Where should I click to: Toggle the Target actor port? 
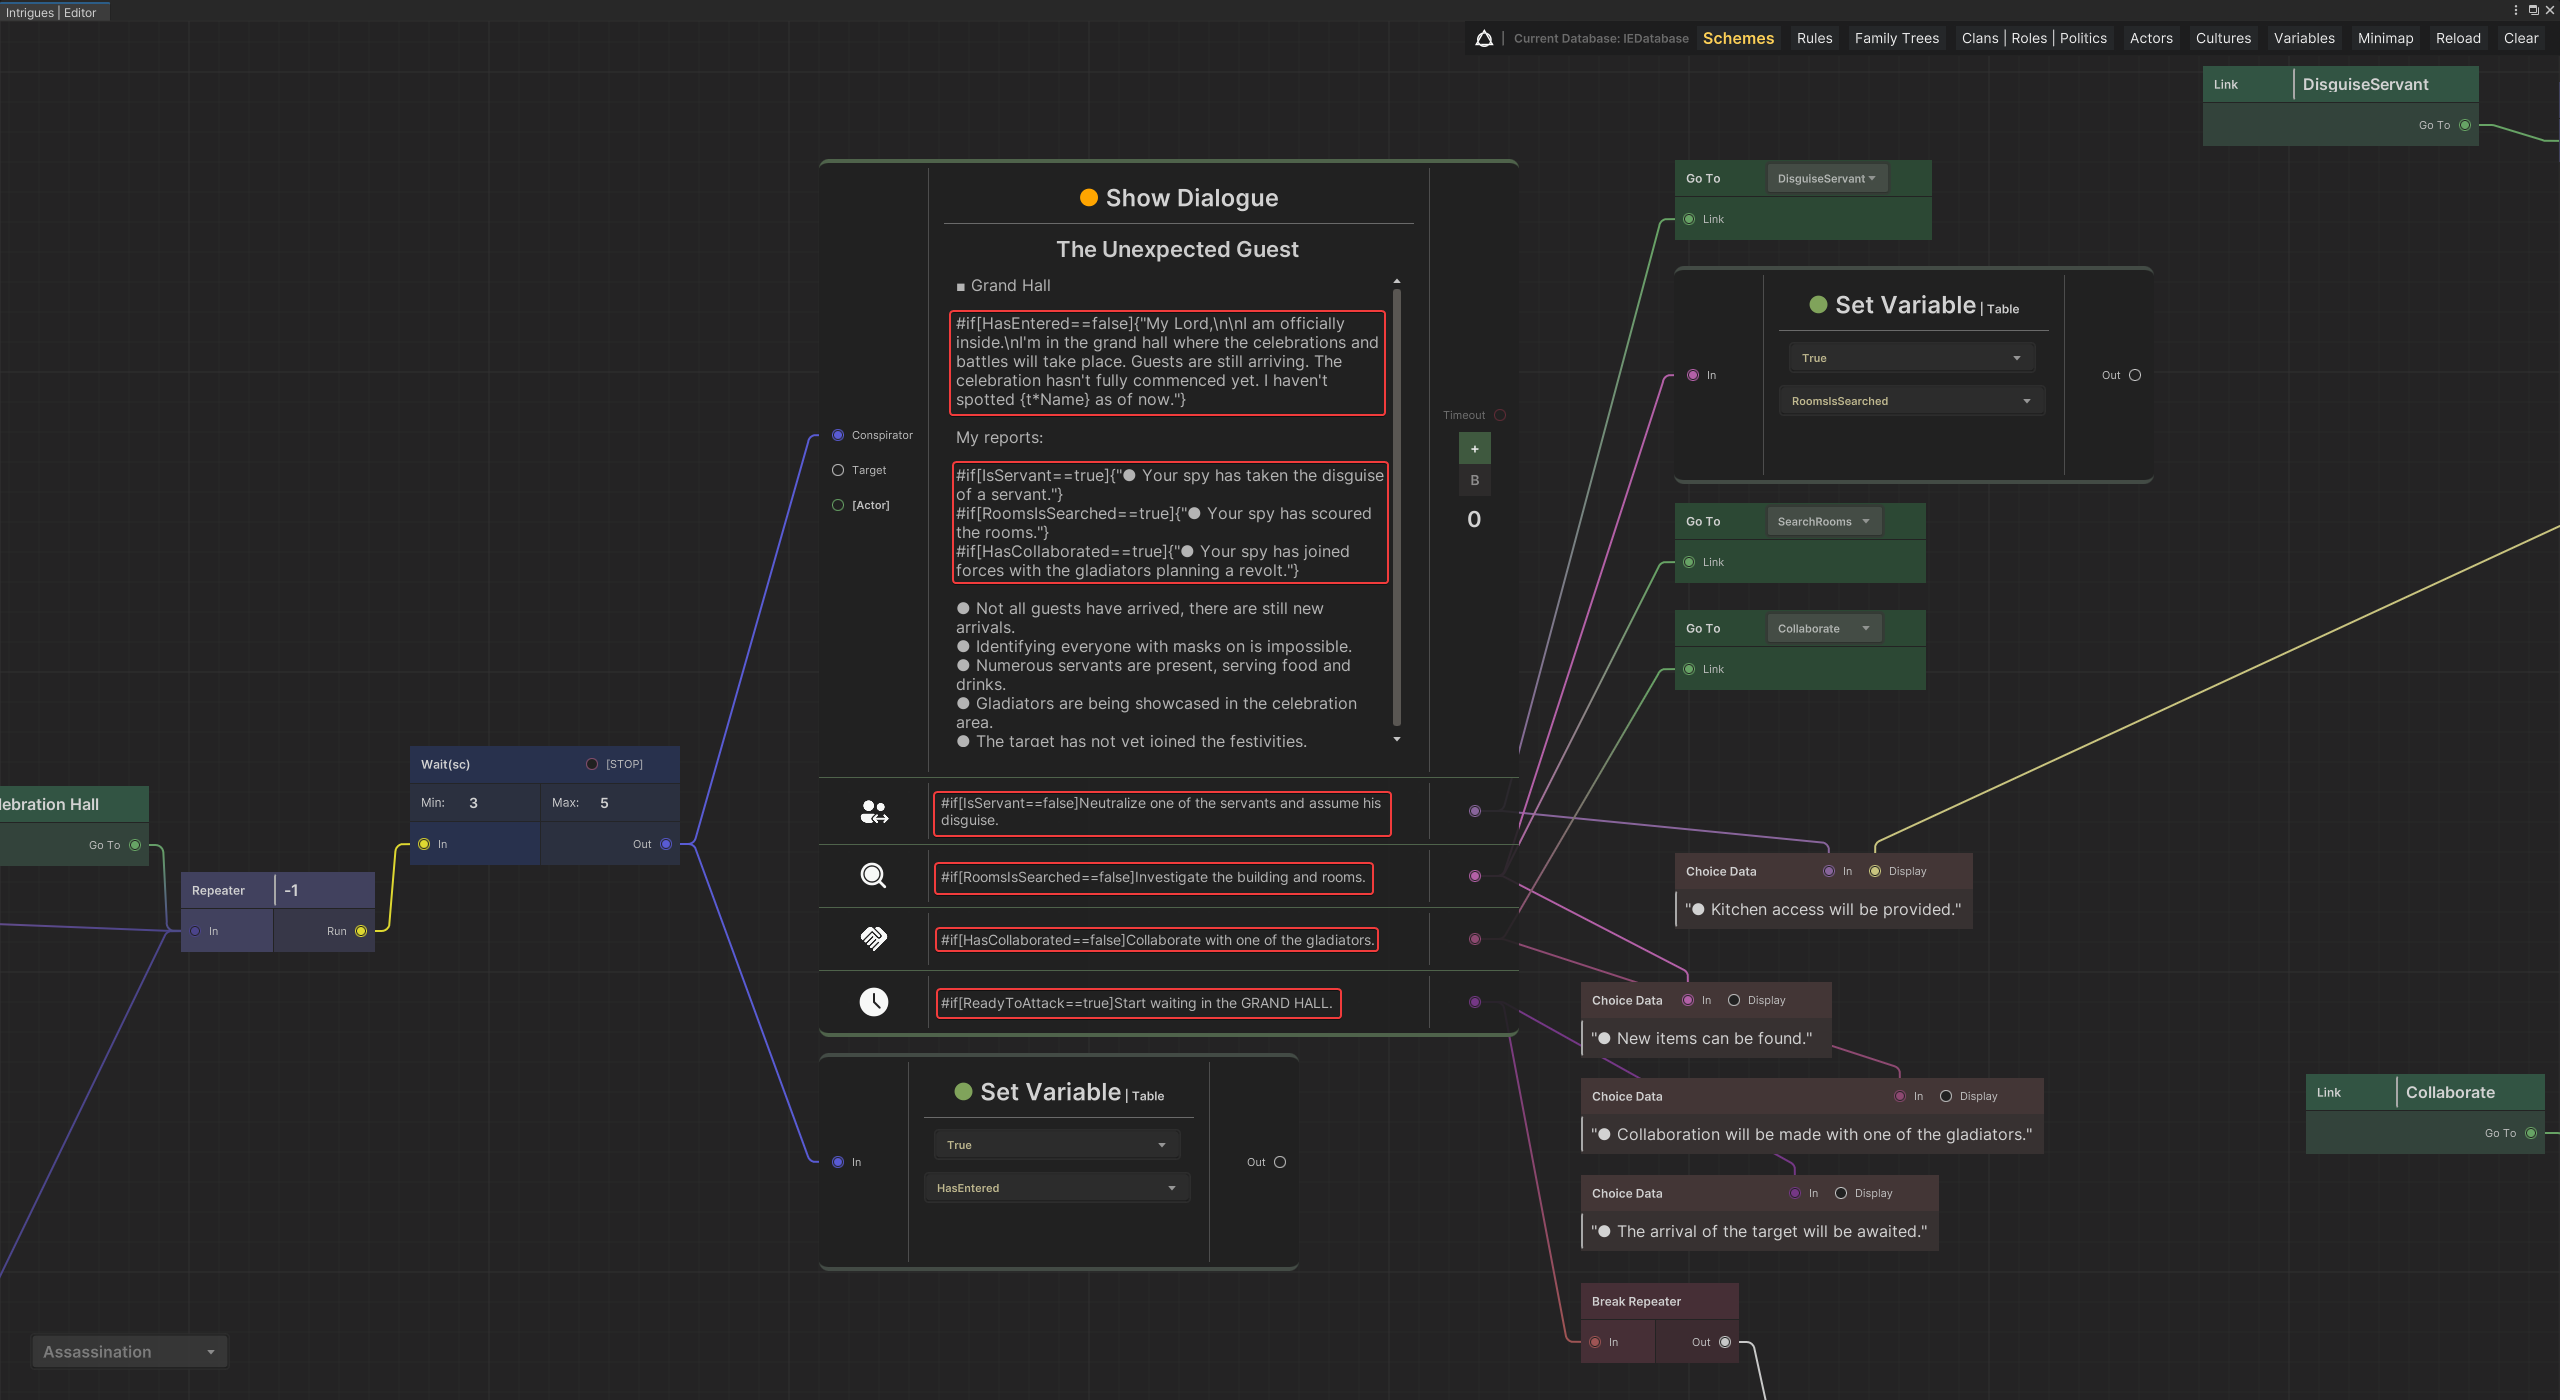[x=838, y=470]
